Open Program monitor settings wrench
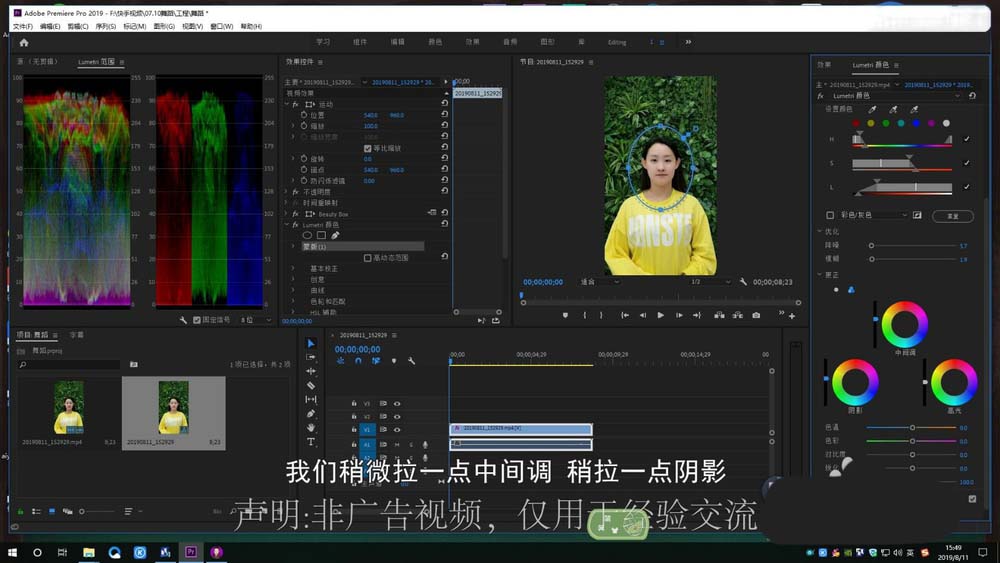 pos(743,282)
